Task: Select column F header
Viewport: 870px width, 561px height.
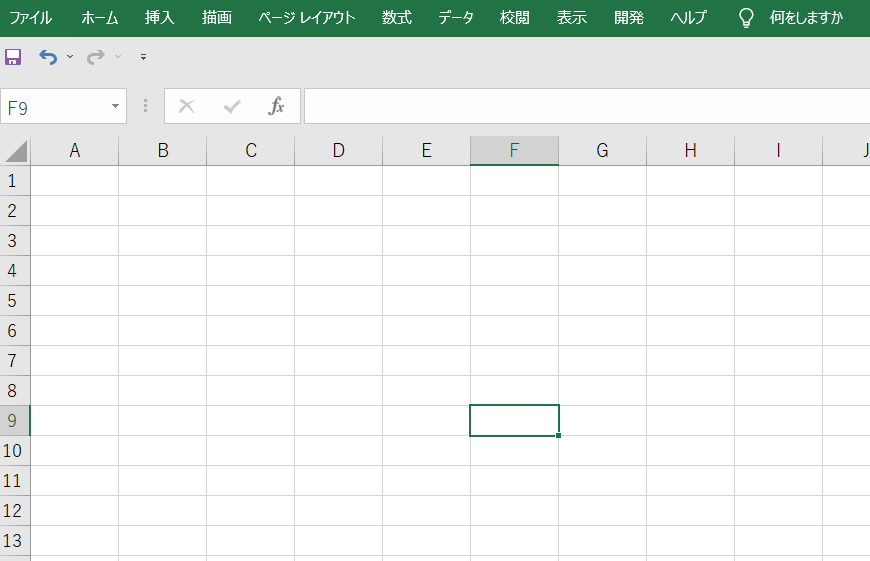Action: coord(514,150)
